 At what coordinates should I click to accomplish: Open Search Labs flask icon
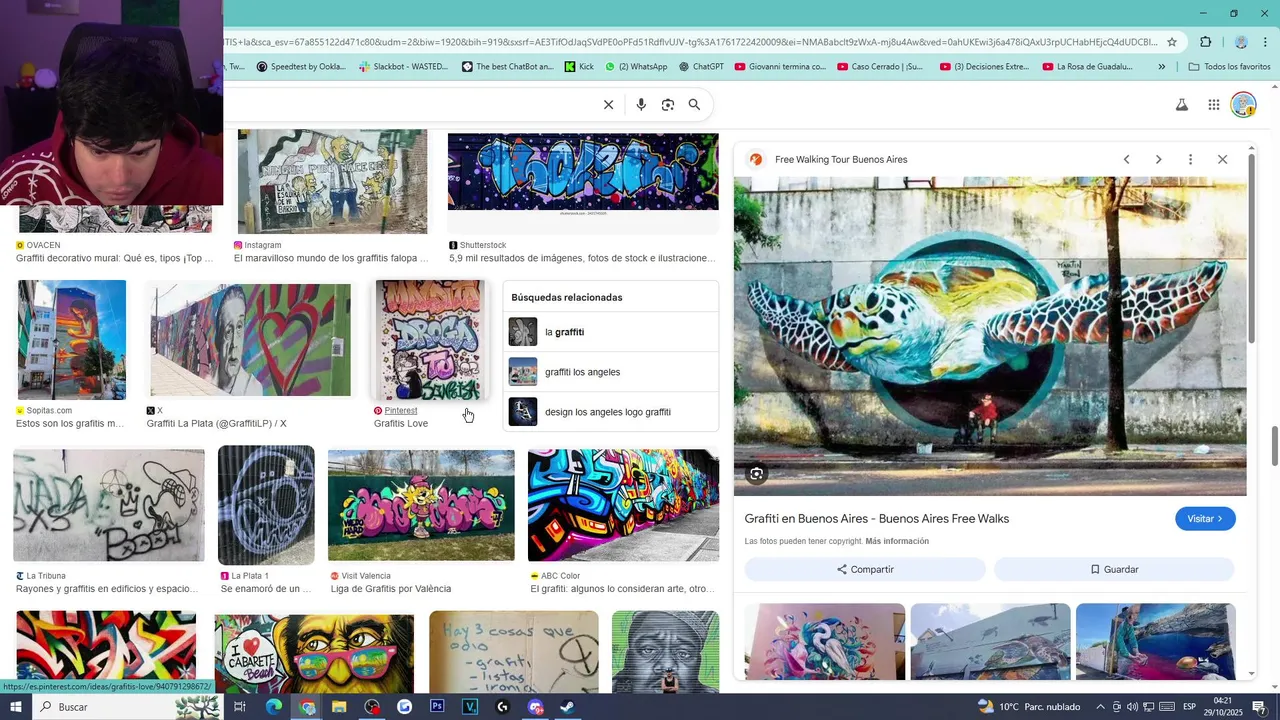pos(1182,105)
